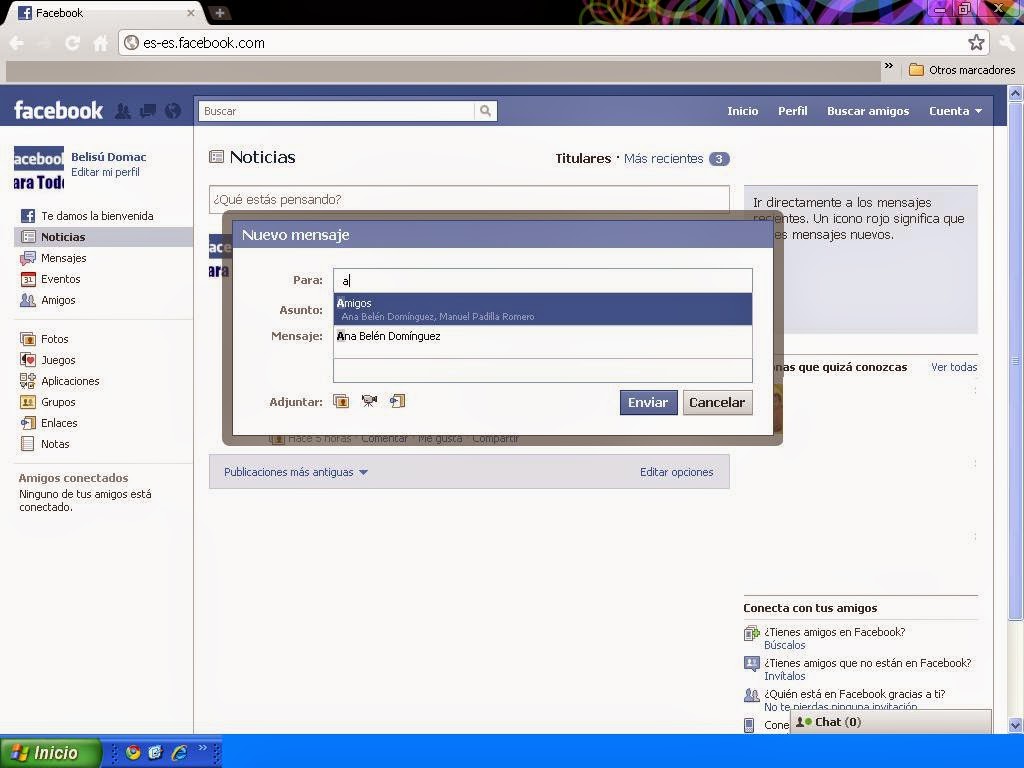This screenshot has height=768, width=1024.
Task: Bookmark page with the star icon
Action: pos(976,43)
